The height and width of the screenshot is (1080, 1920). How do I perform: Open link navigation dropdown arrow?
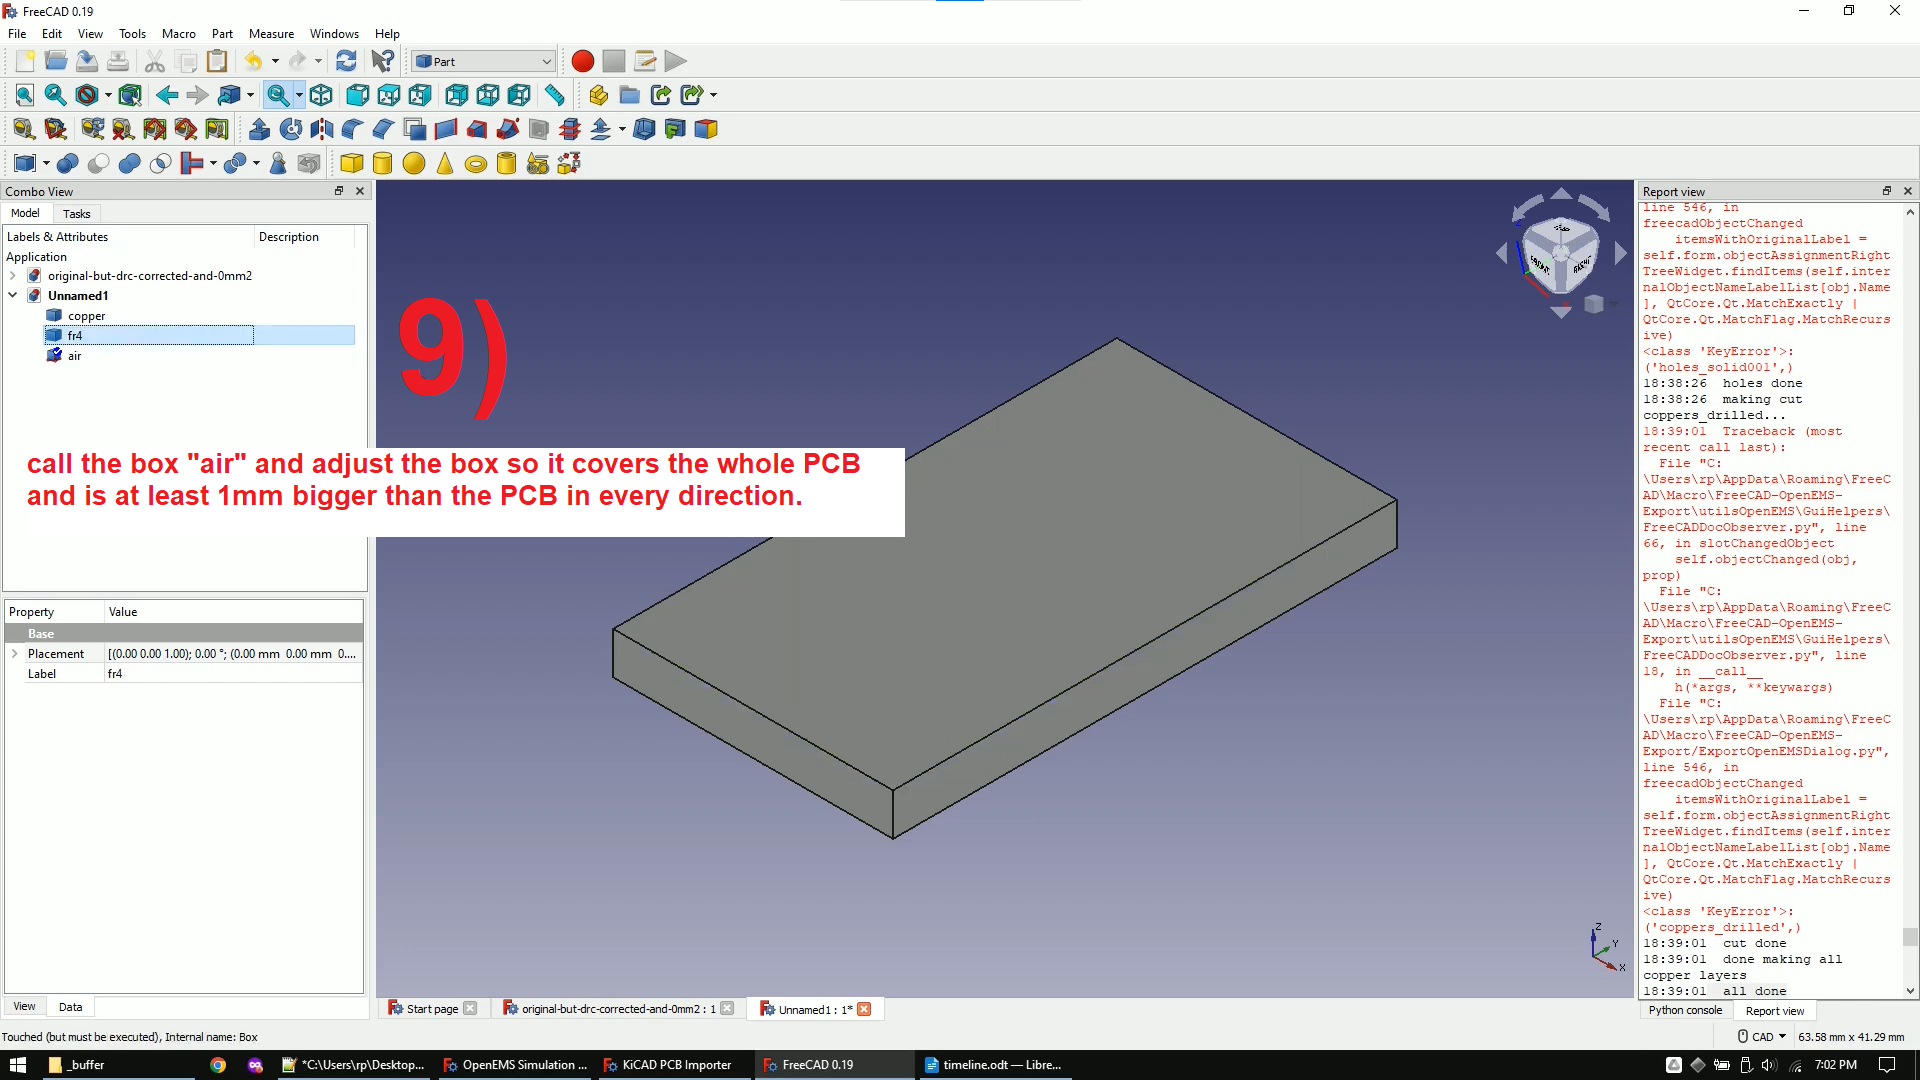click(x=251, y=95)
